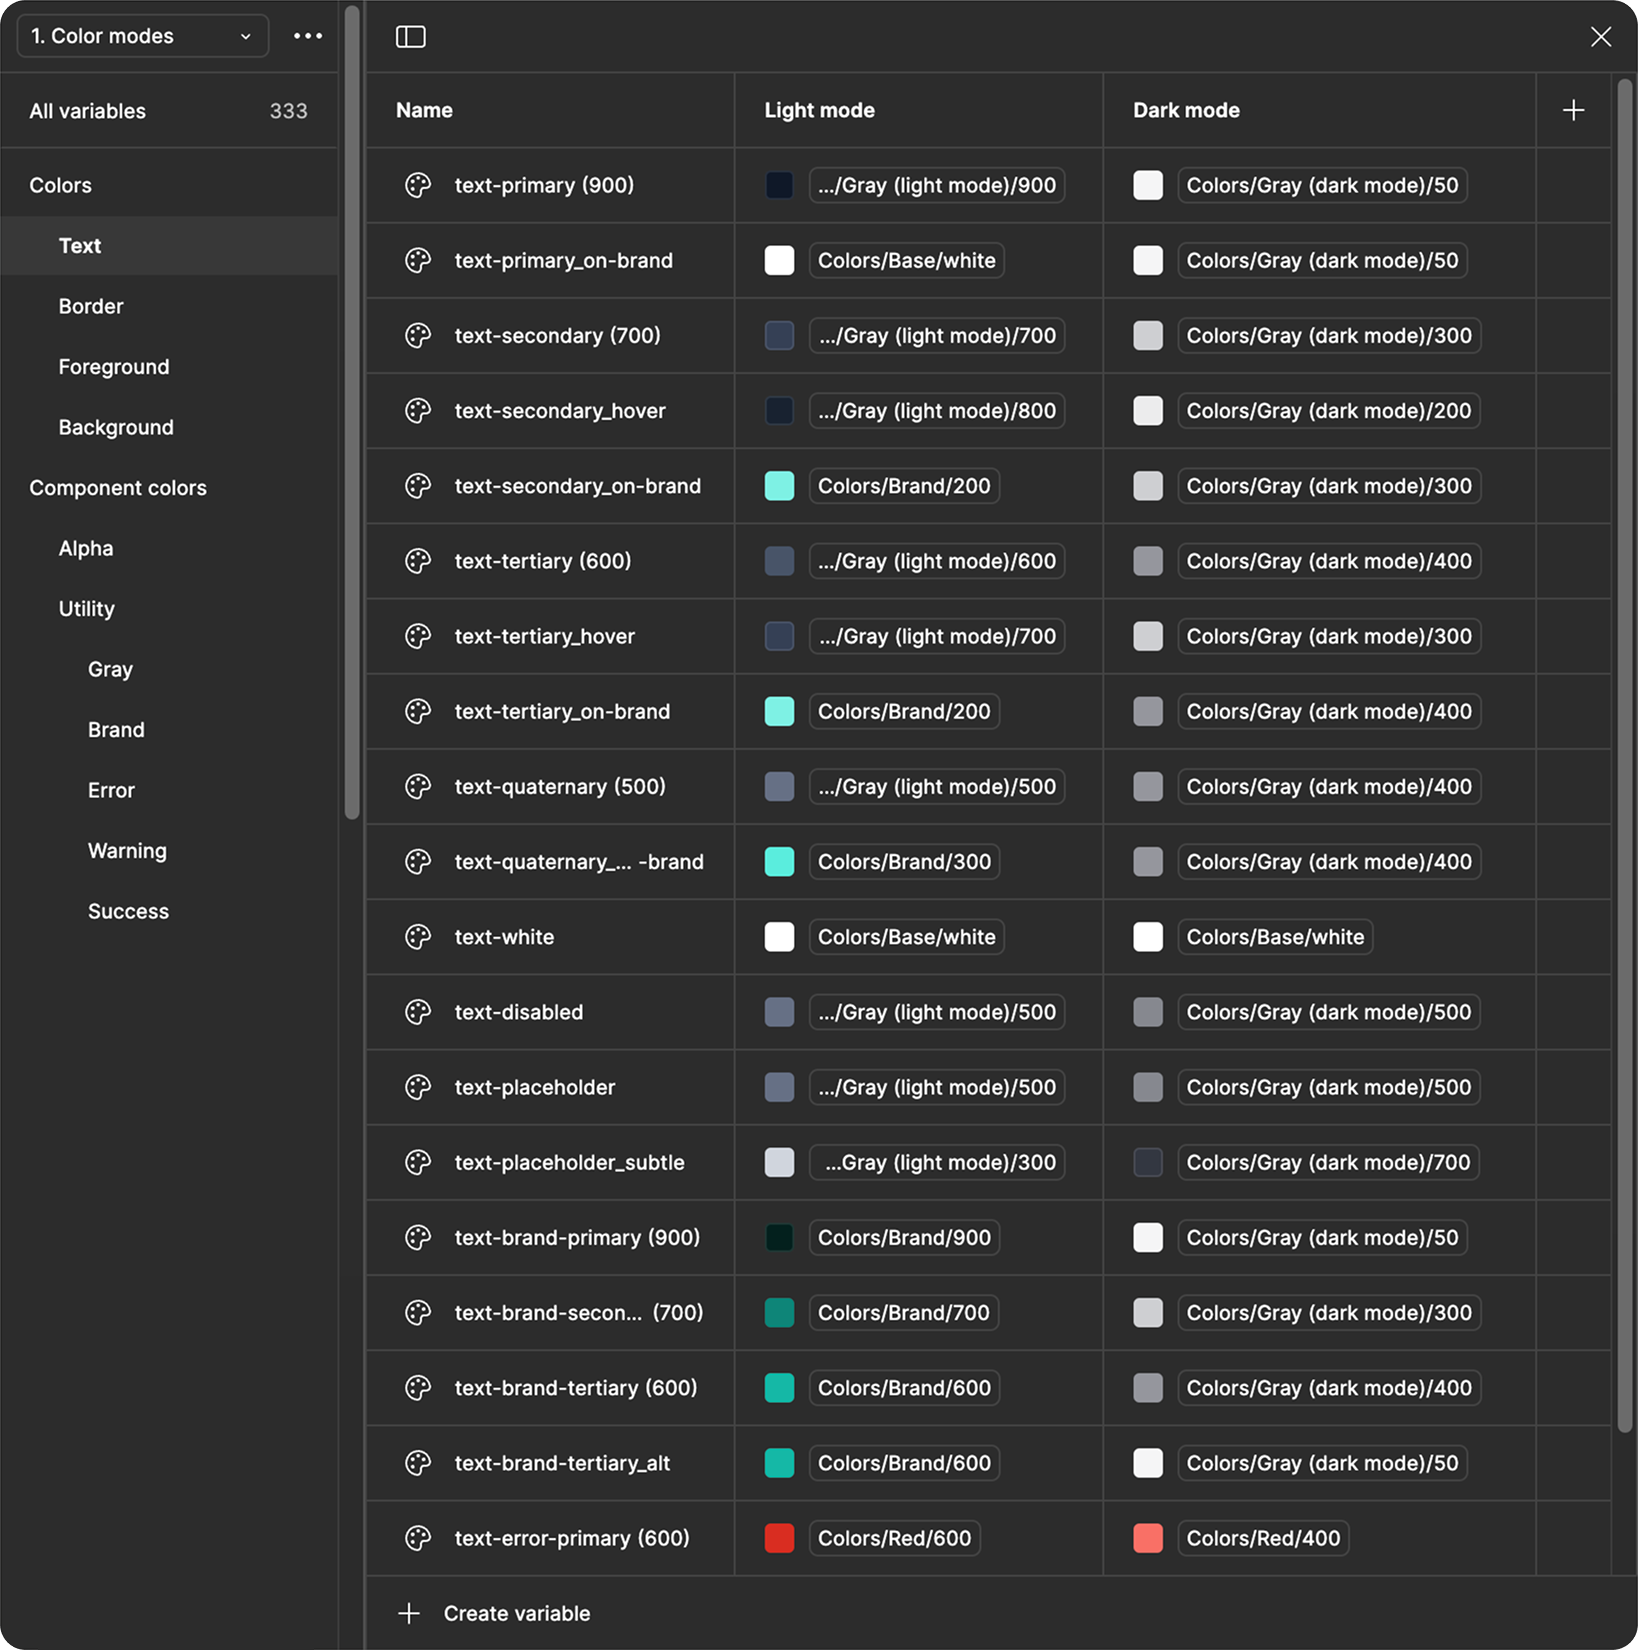Close the variables panel
Viewport: 1638px width, 1650px height.
pyautogui.click(x=1600, y=37)
